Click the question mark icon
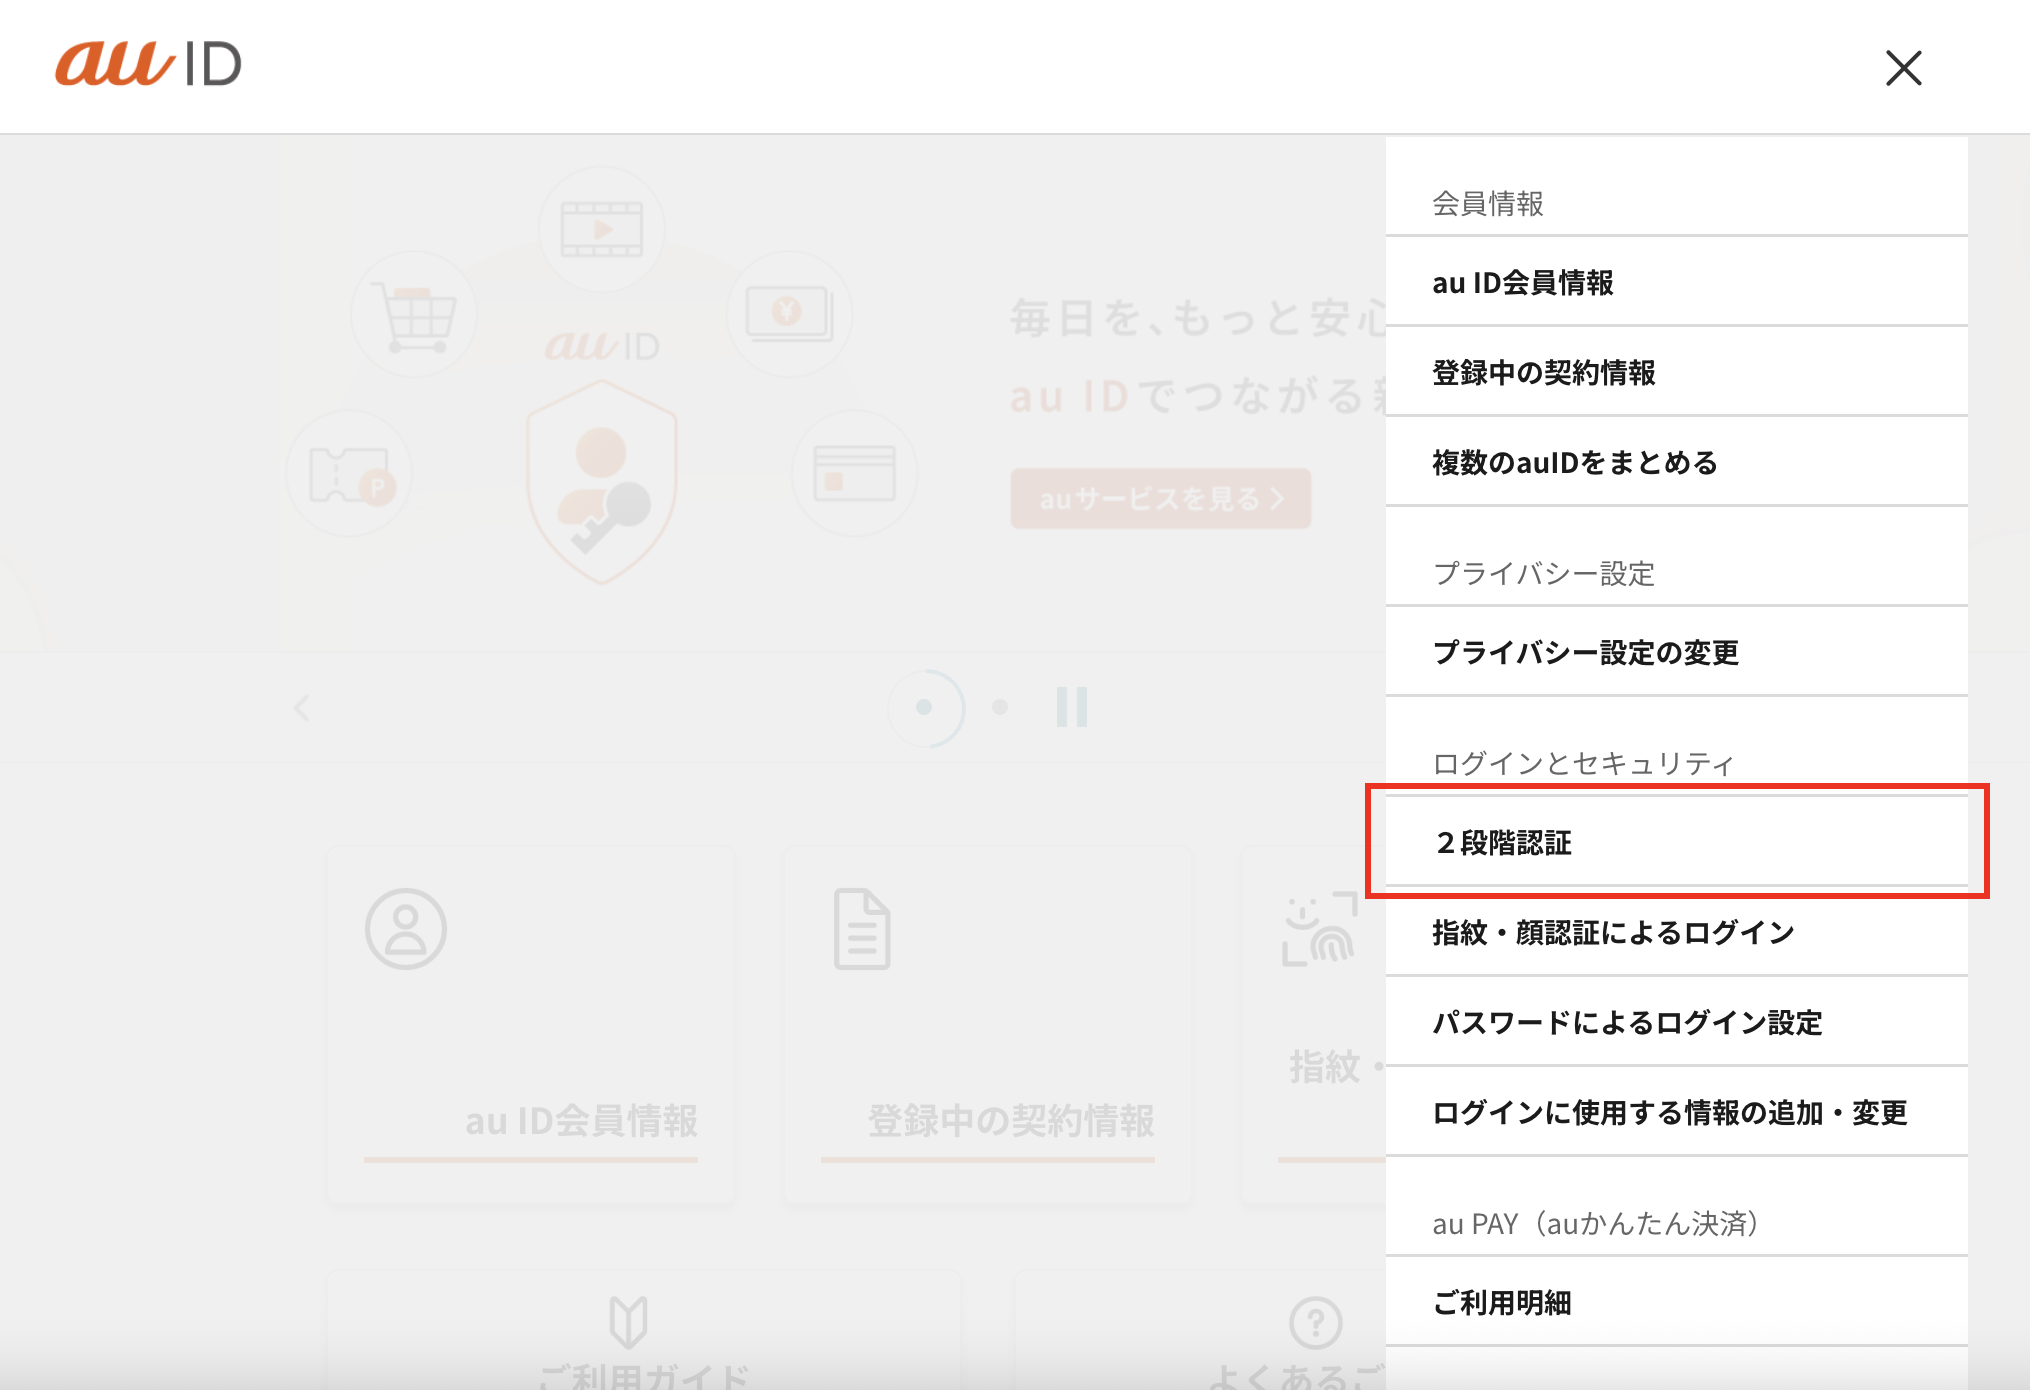Viewport: 2030px width, 1390px height. tap(1315, 1323)
